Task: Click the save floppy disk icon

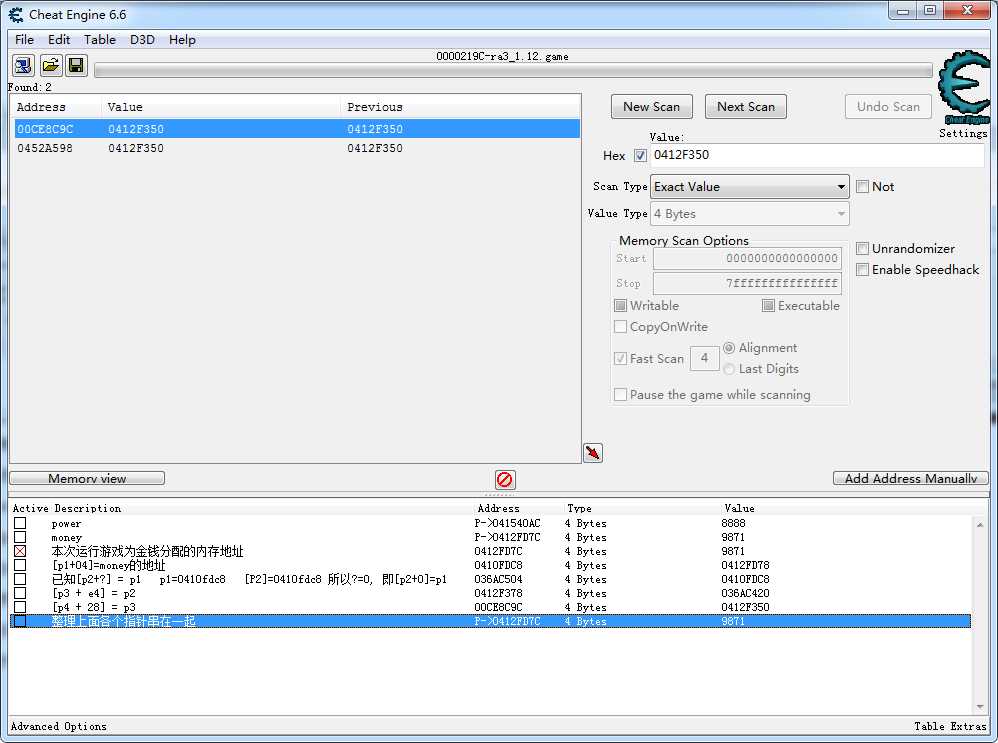Action: (76, 66)
